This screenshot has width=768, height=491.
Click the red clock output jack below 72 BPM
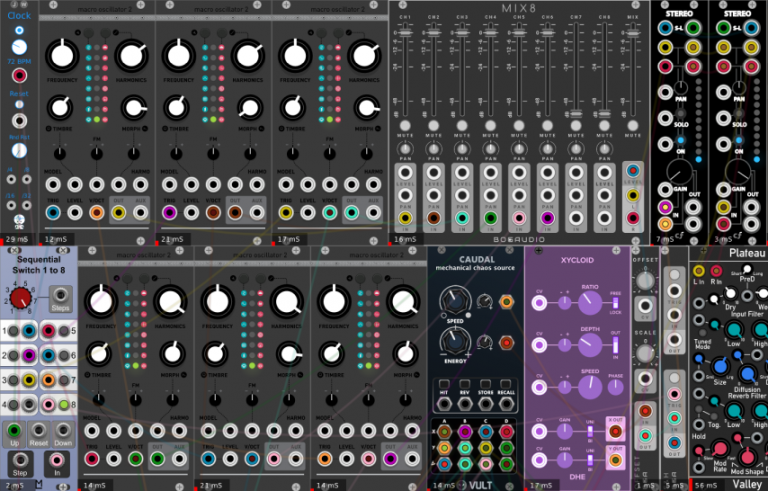[x=19, y=76]
